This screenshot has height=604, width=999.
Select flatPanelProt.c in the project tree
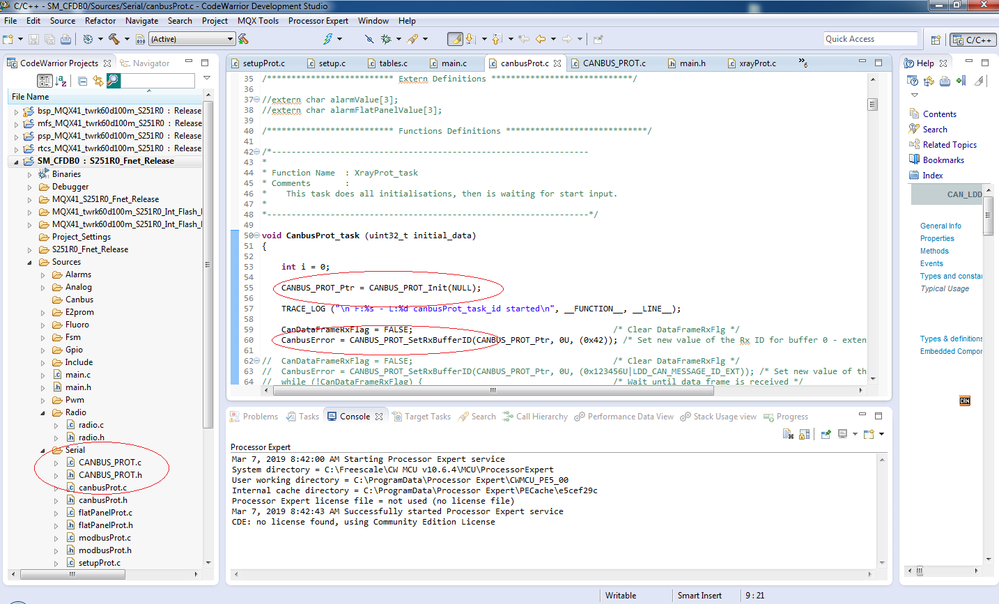[105, 512]
